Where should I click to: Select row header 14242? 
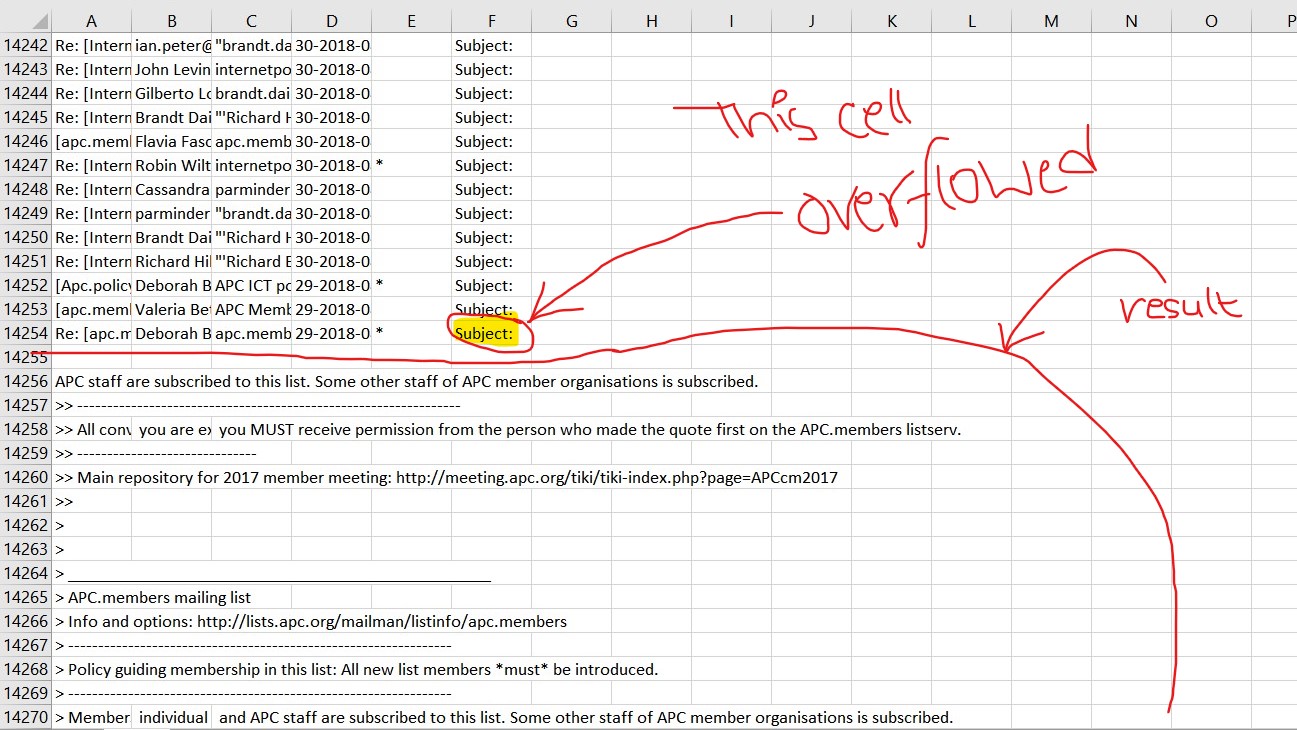pyautogui.click(x=26, y=45)
